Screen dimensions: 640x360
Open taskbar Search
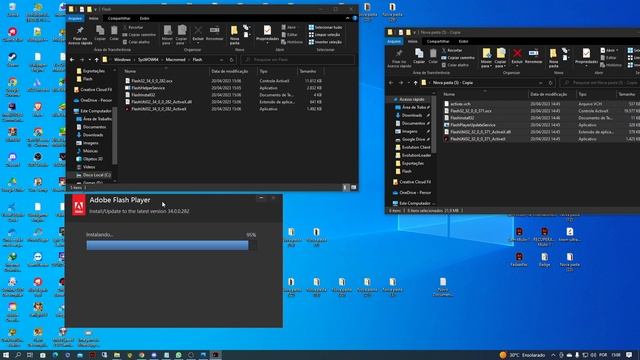[x=18, y=355]
